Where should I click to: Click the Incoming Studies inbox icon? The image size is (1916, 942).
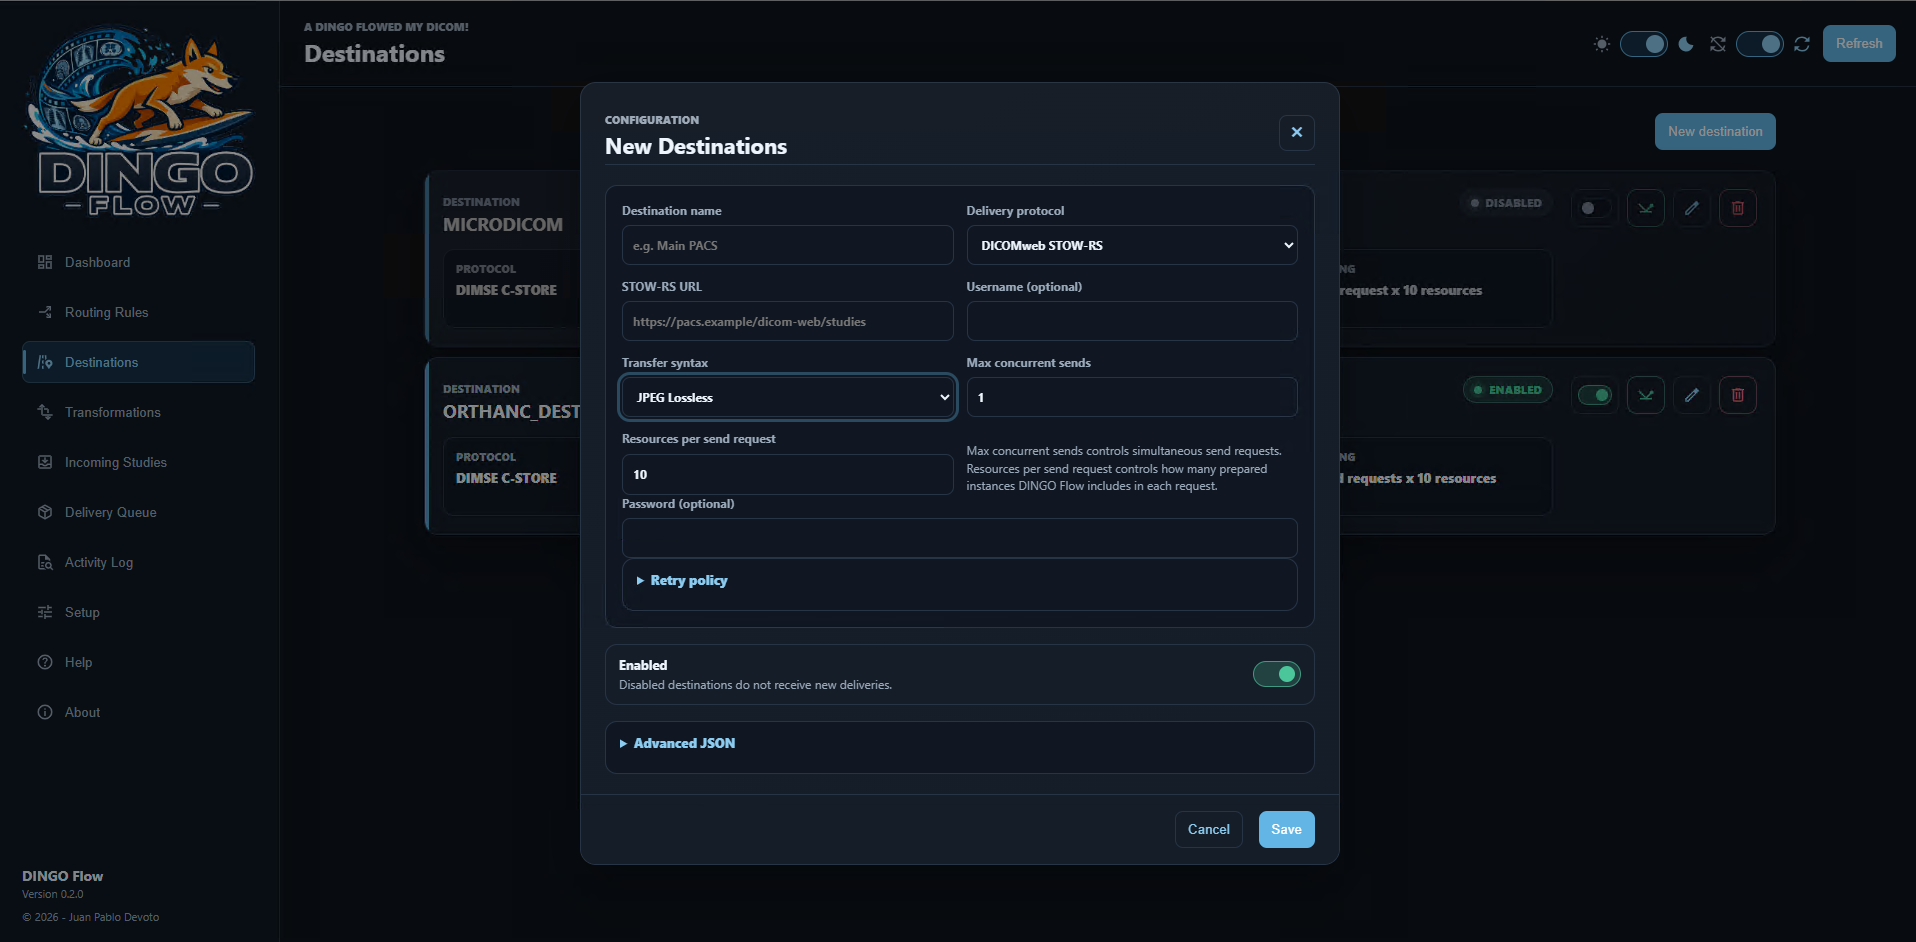click(45, 462)
